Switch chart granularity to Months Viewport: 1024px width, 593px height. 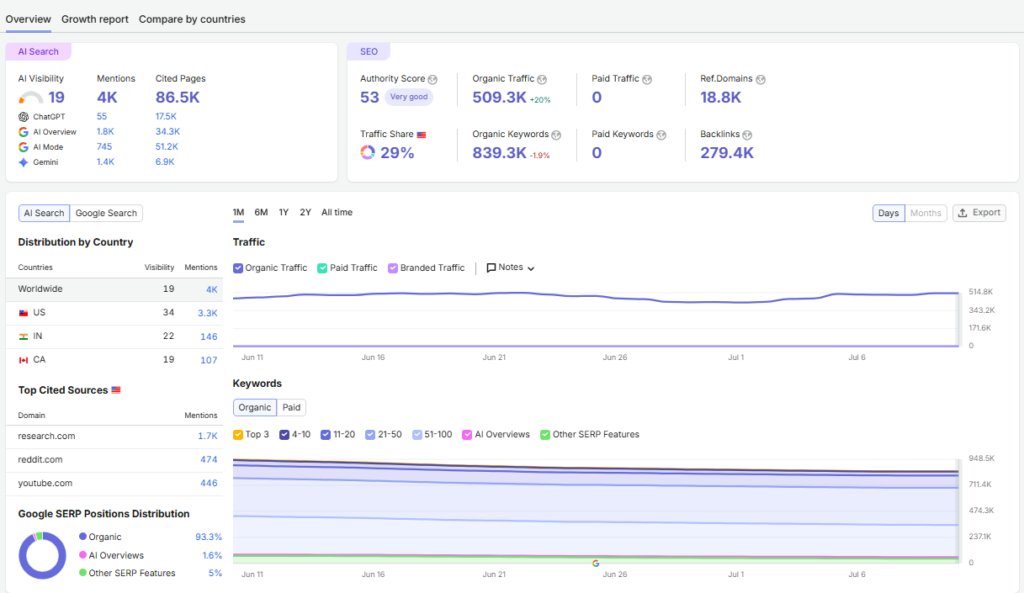[x=925, y=213]
